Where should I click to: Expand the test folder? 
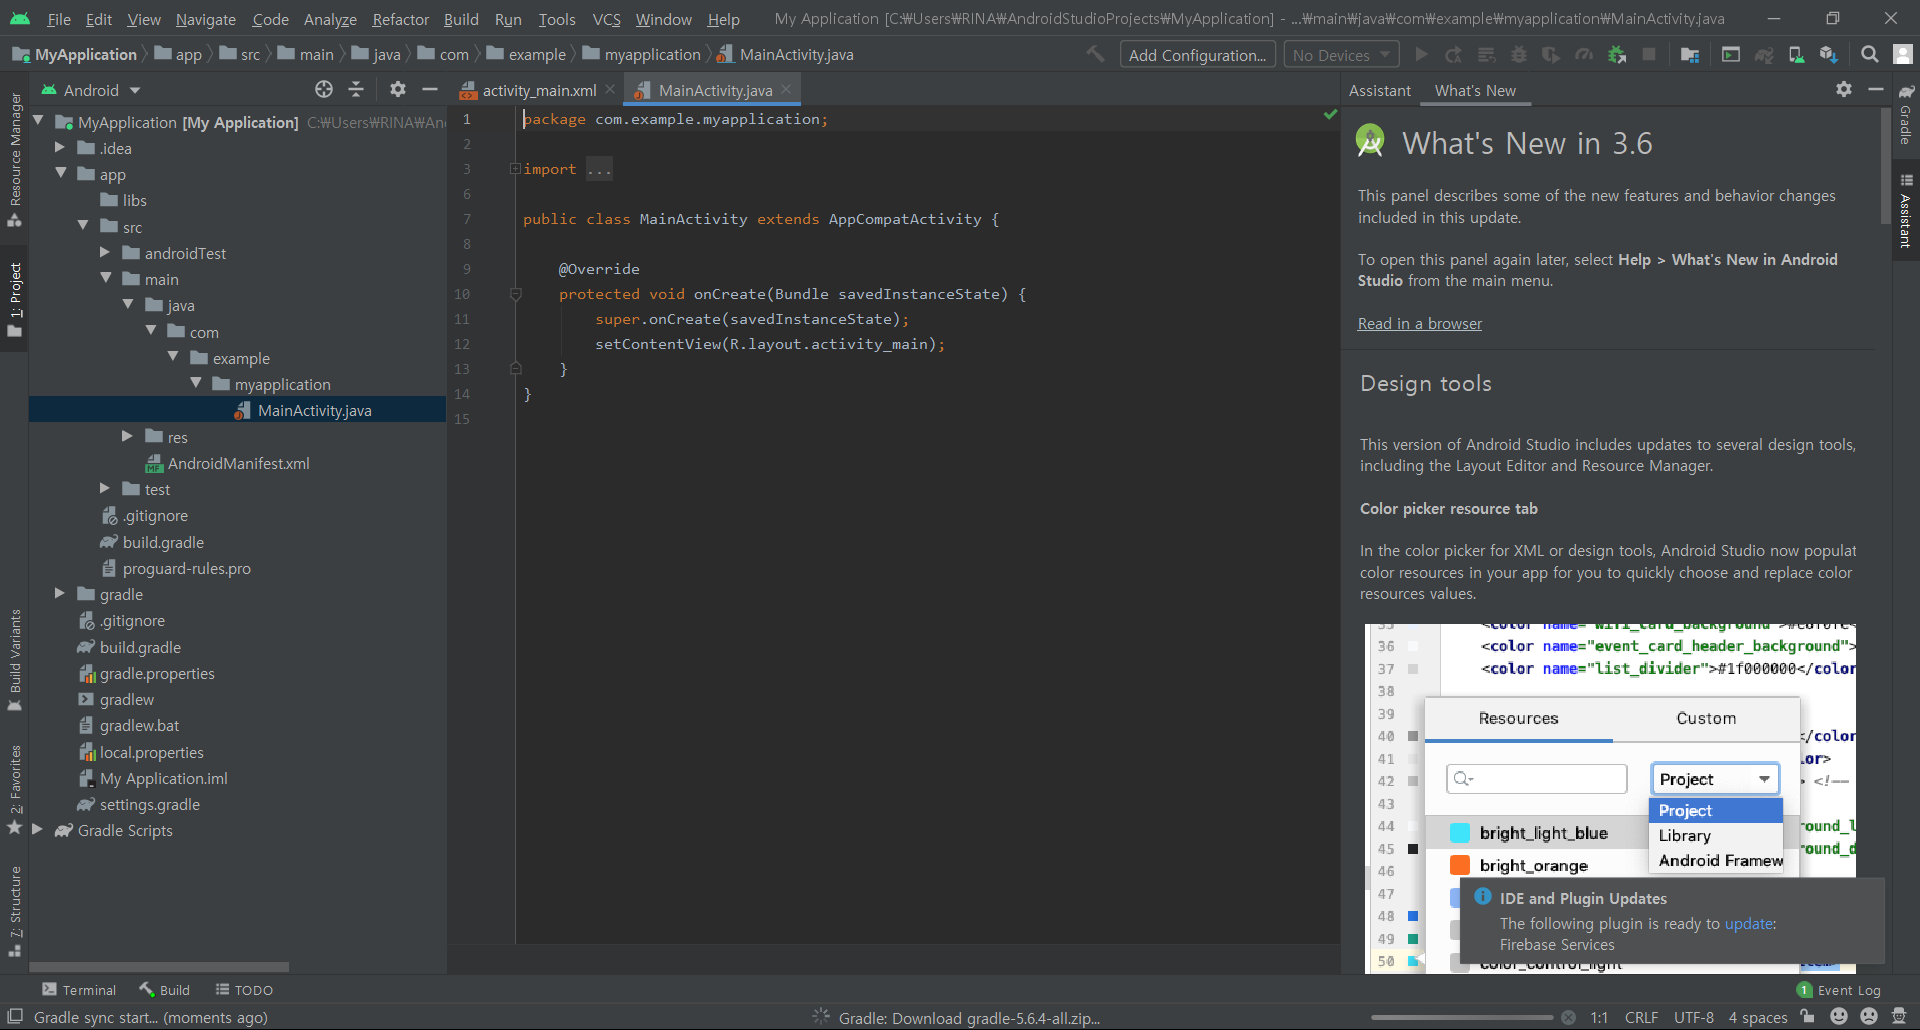pos(105,489)
